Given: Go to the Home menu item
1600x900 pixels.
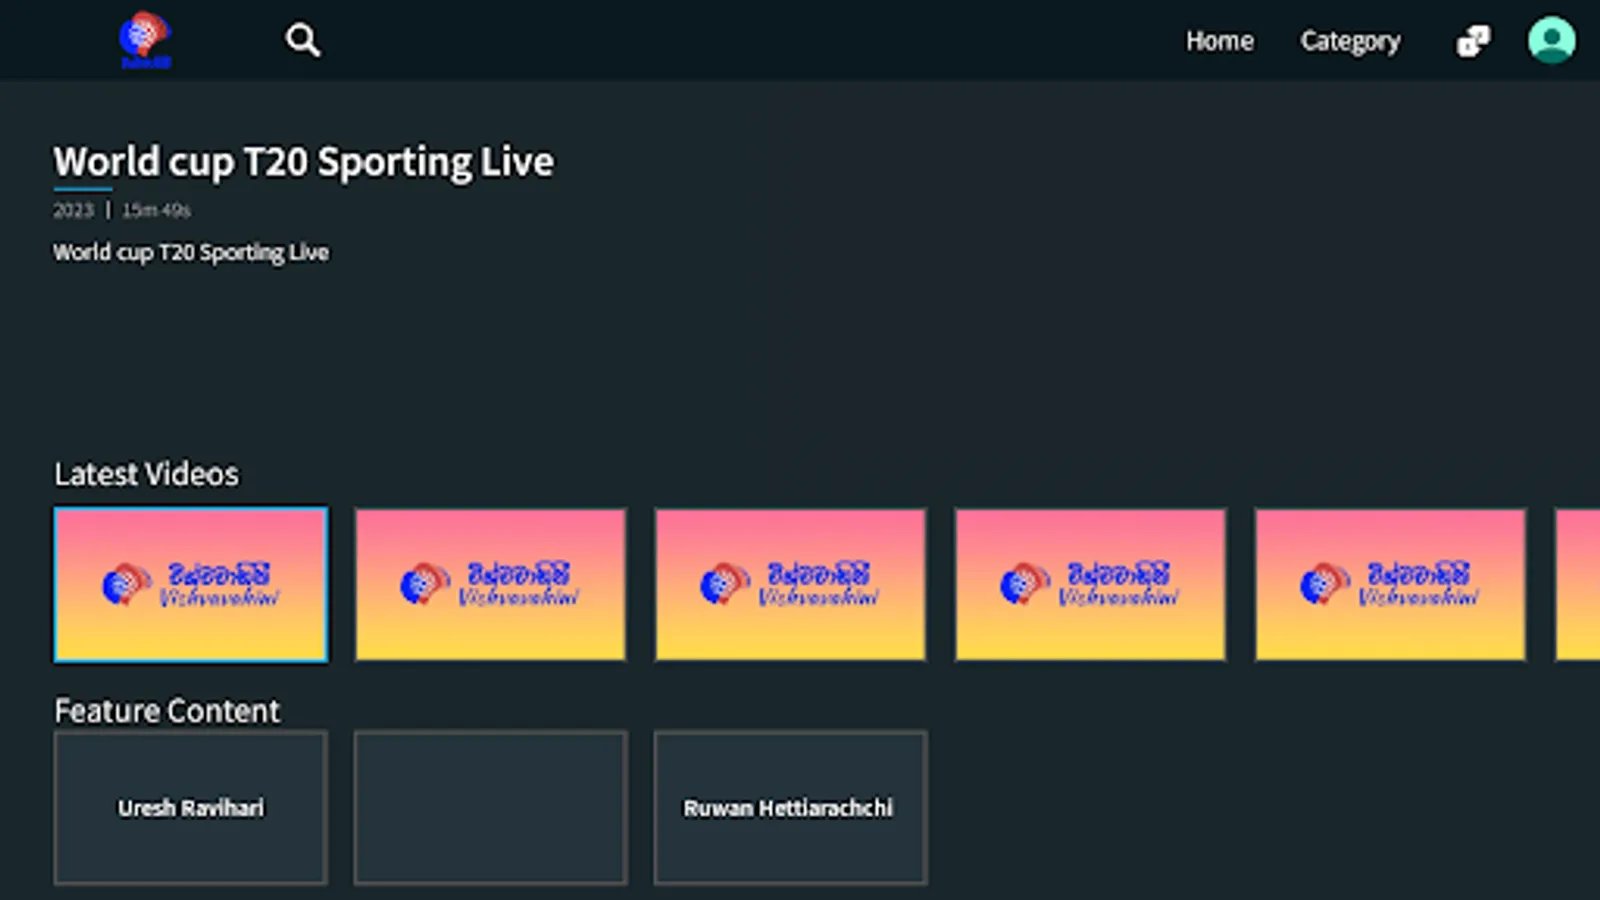Looking at the screenshot, I should pyautogui.click(x=1219, y=41).
